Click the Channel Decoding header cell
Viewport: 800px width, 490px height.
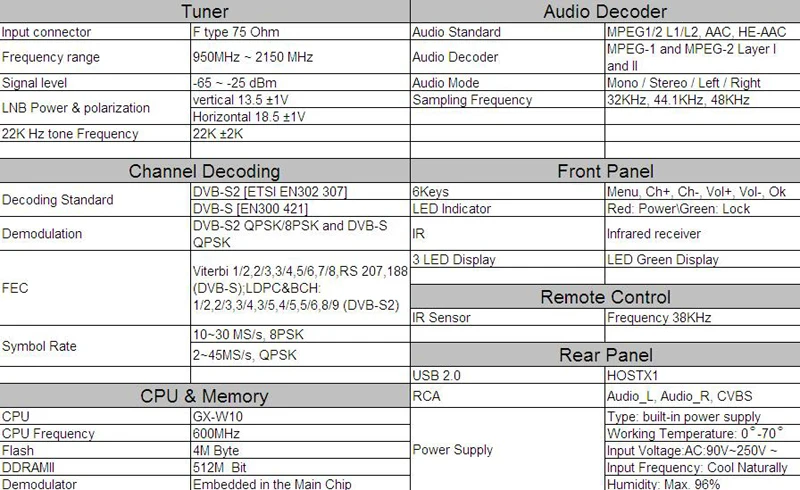205,171
